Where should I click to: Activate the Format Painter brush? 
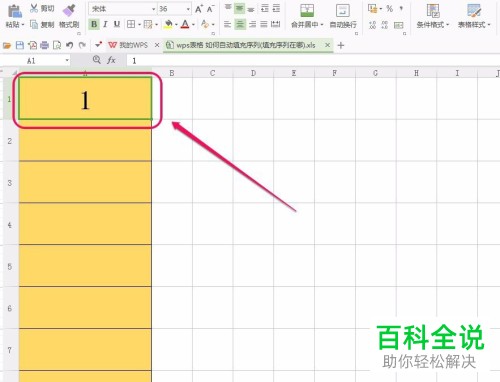(69, 11)
